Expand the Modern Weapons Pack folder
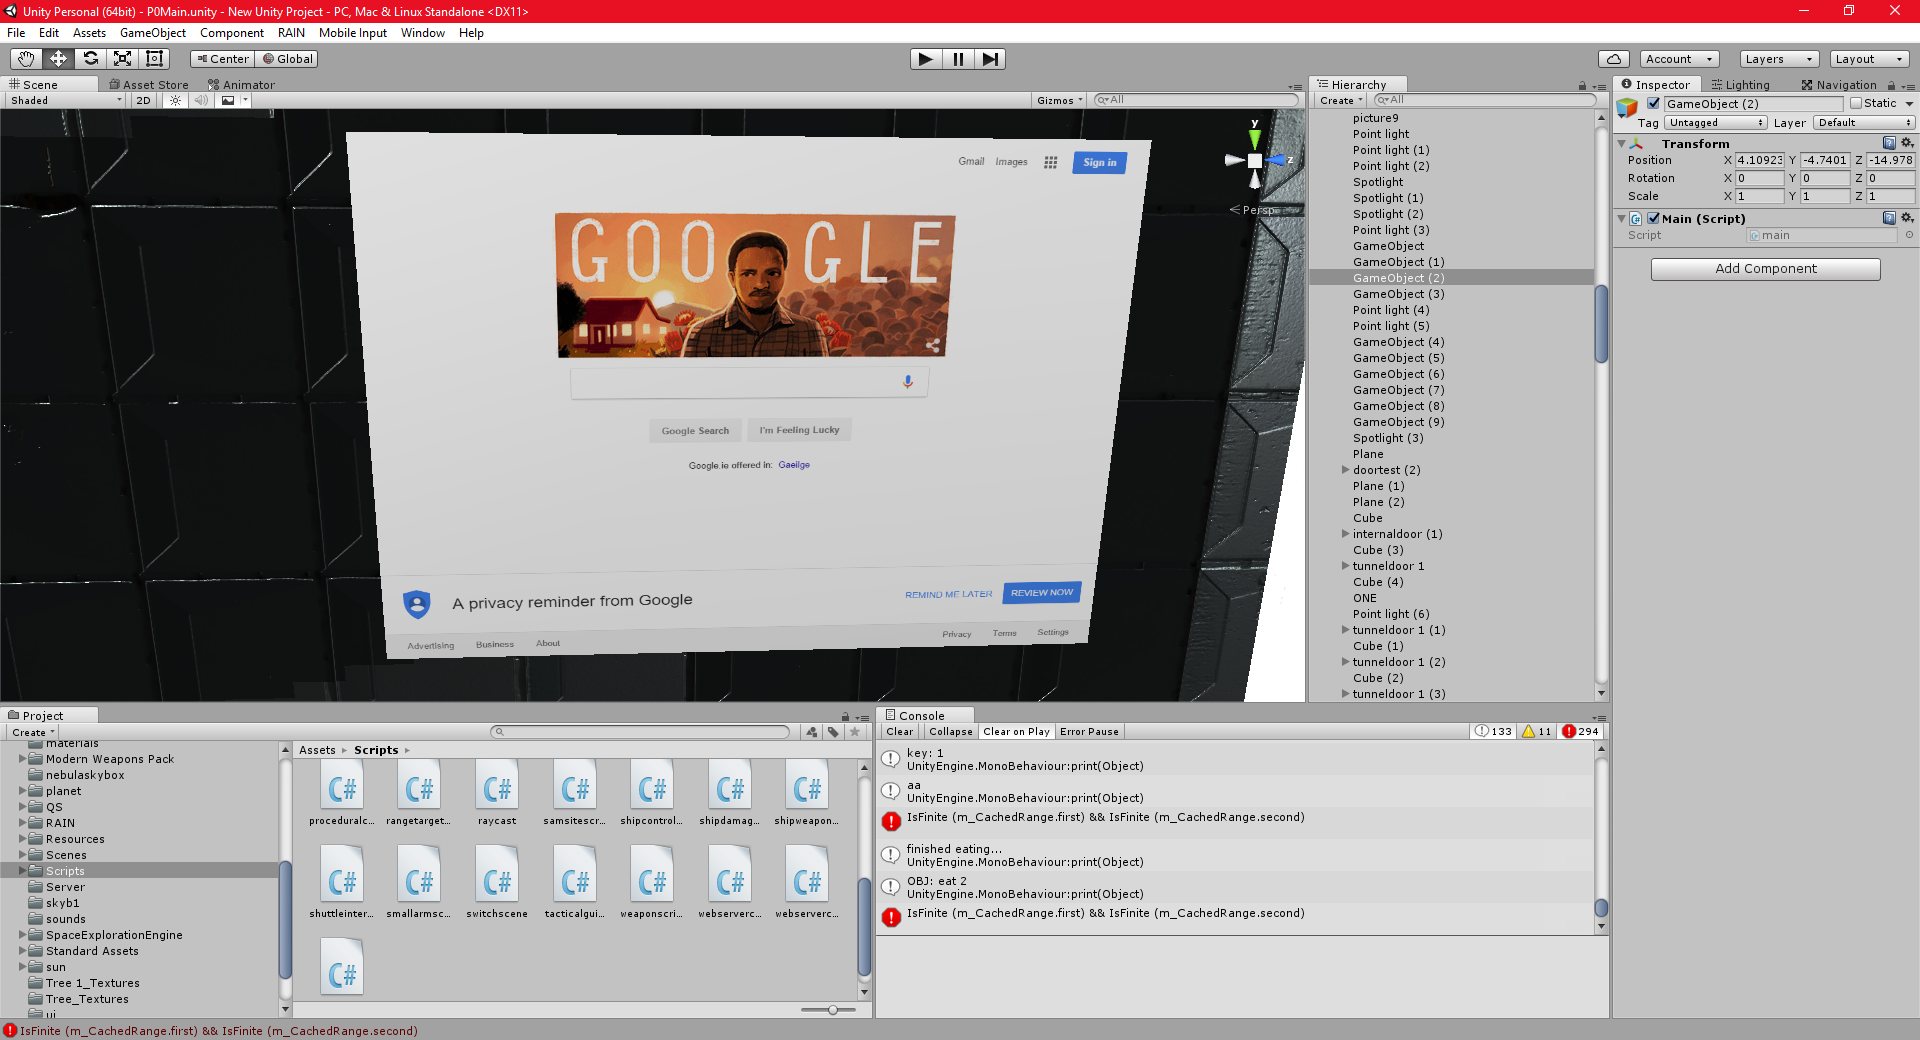Viewport: 1920px width, 1040px height. [22, 759]
